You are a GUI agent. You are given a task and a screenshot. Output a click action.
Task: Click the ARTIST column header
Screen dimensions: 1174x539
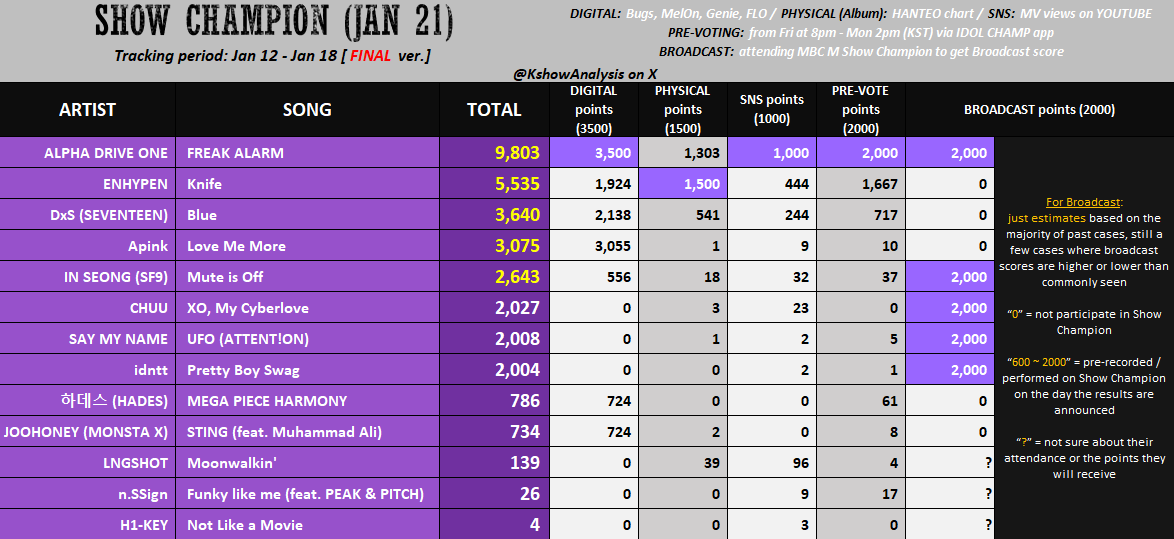coord(88,109)
